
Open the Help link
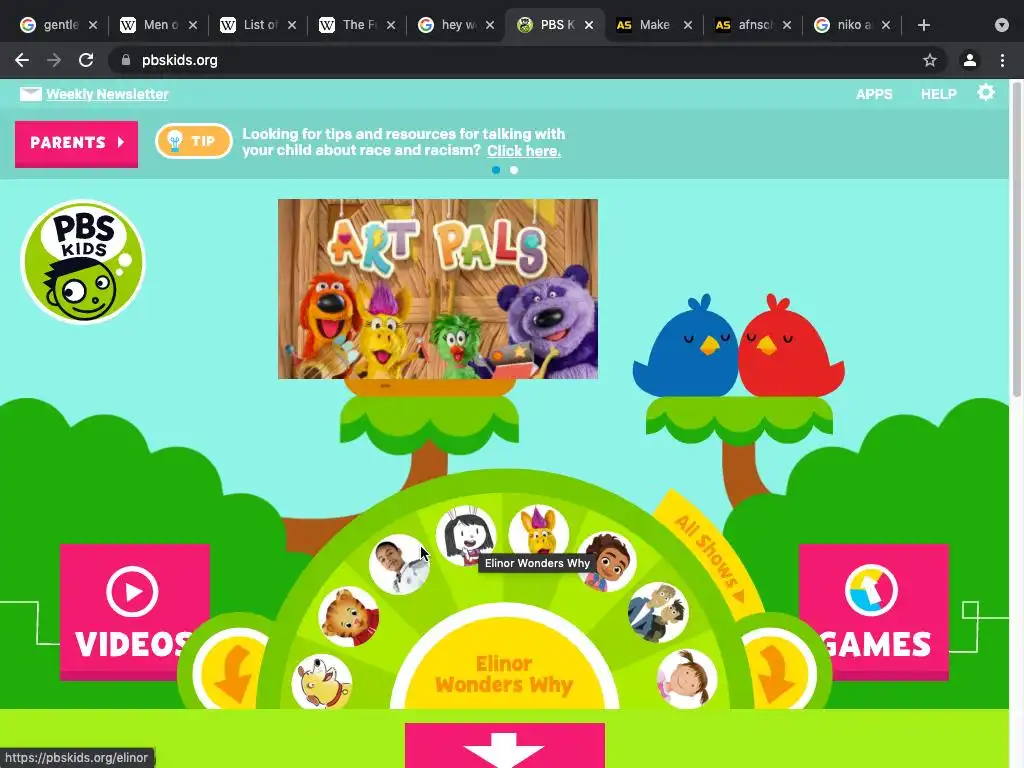click(938, 94)
